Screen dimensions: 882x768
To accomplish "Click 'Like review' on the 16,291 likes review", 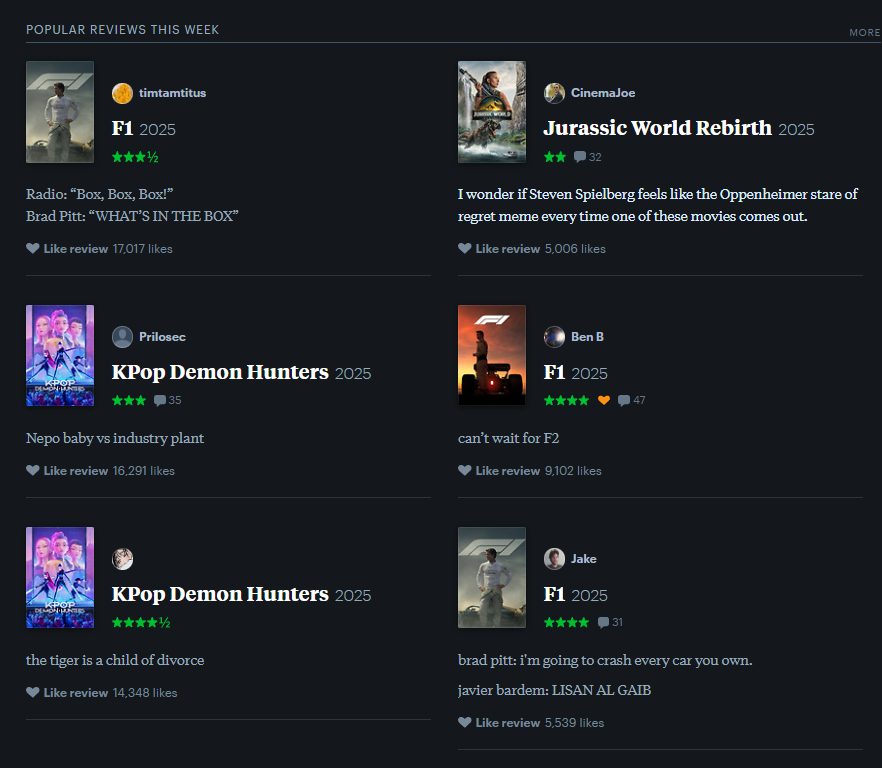I will [x=76, y=471].
